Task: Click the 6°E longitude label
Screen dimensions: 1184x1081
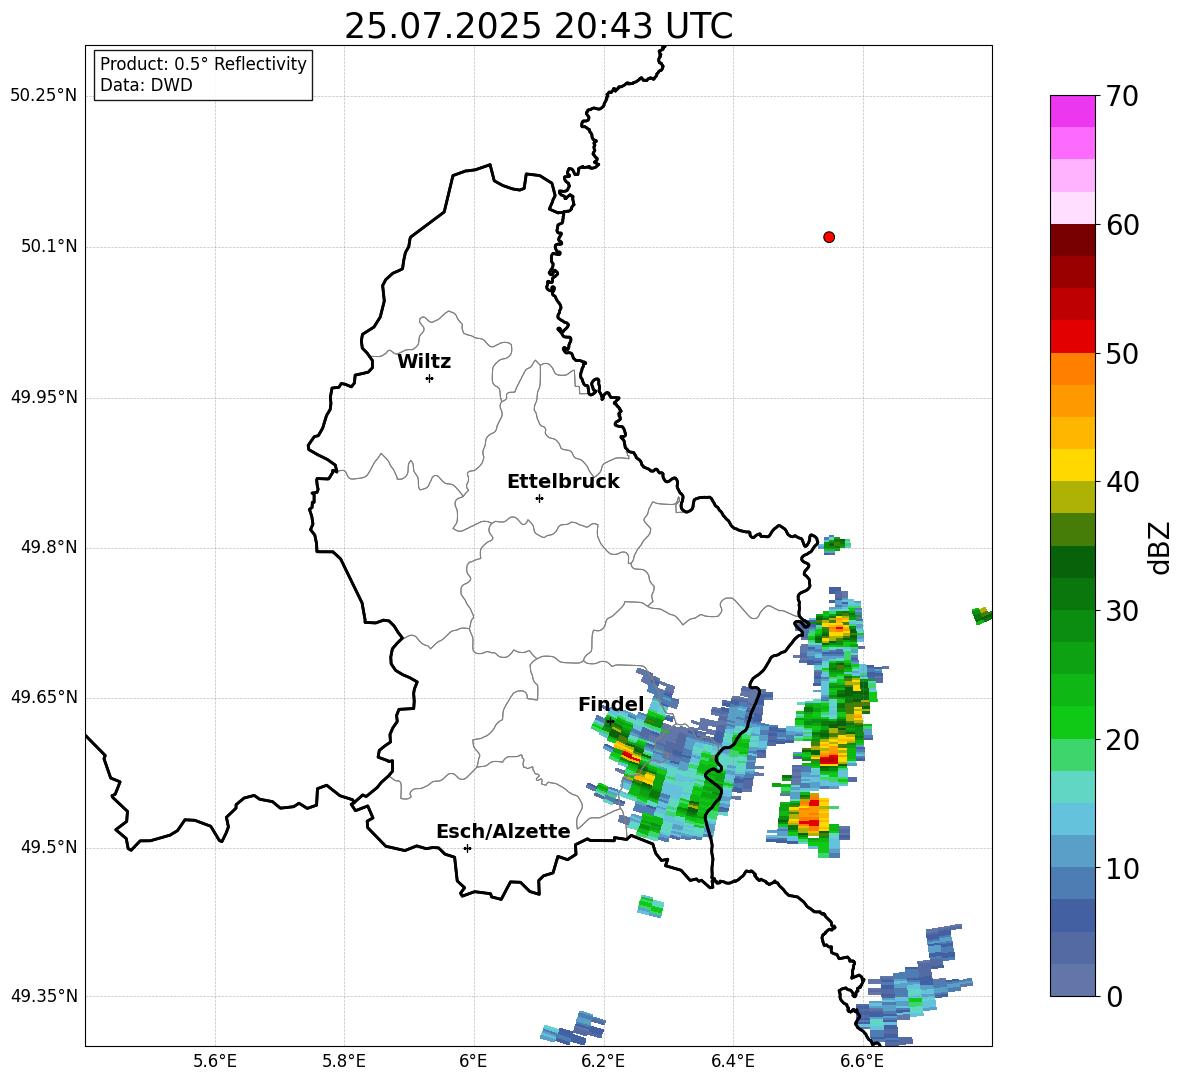Action: pos(473,1061)
